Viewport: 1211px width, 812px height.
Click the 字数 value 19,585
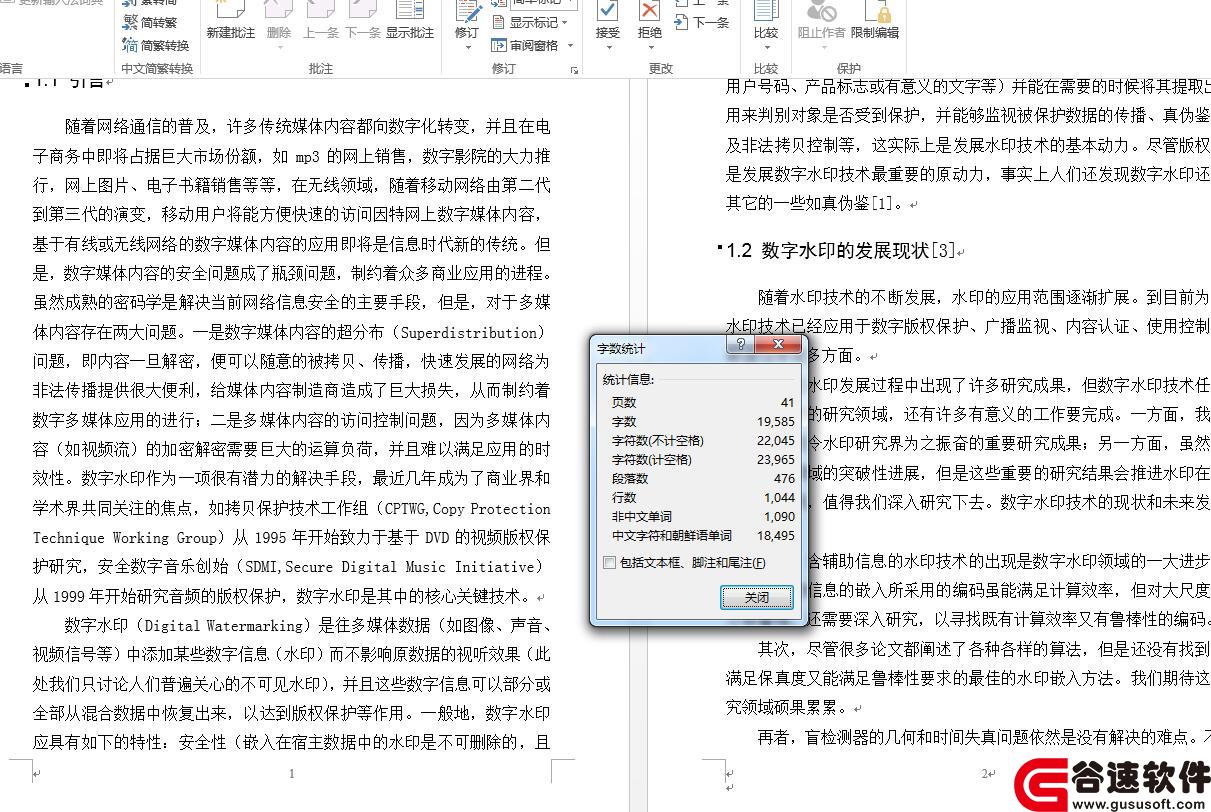(776, 421)
